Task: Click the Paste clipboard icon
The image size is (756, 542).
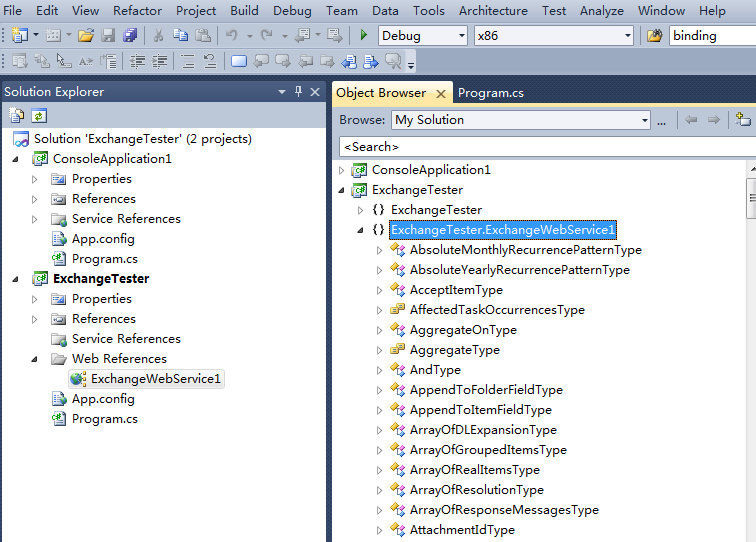Action: pos(203,35)
